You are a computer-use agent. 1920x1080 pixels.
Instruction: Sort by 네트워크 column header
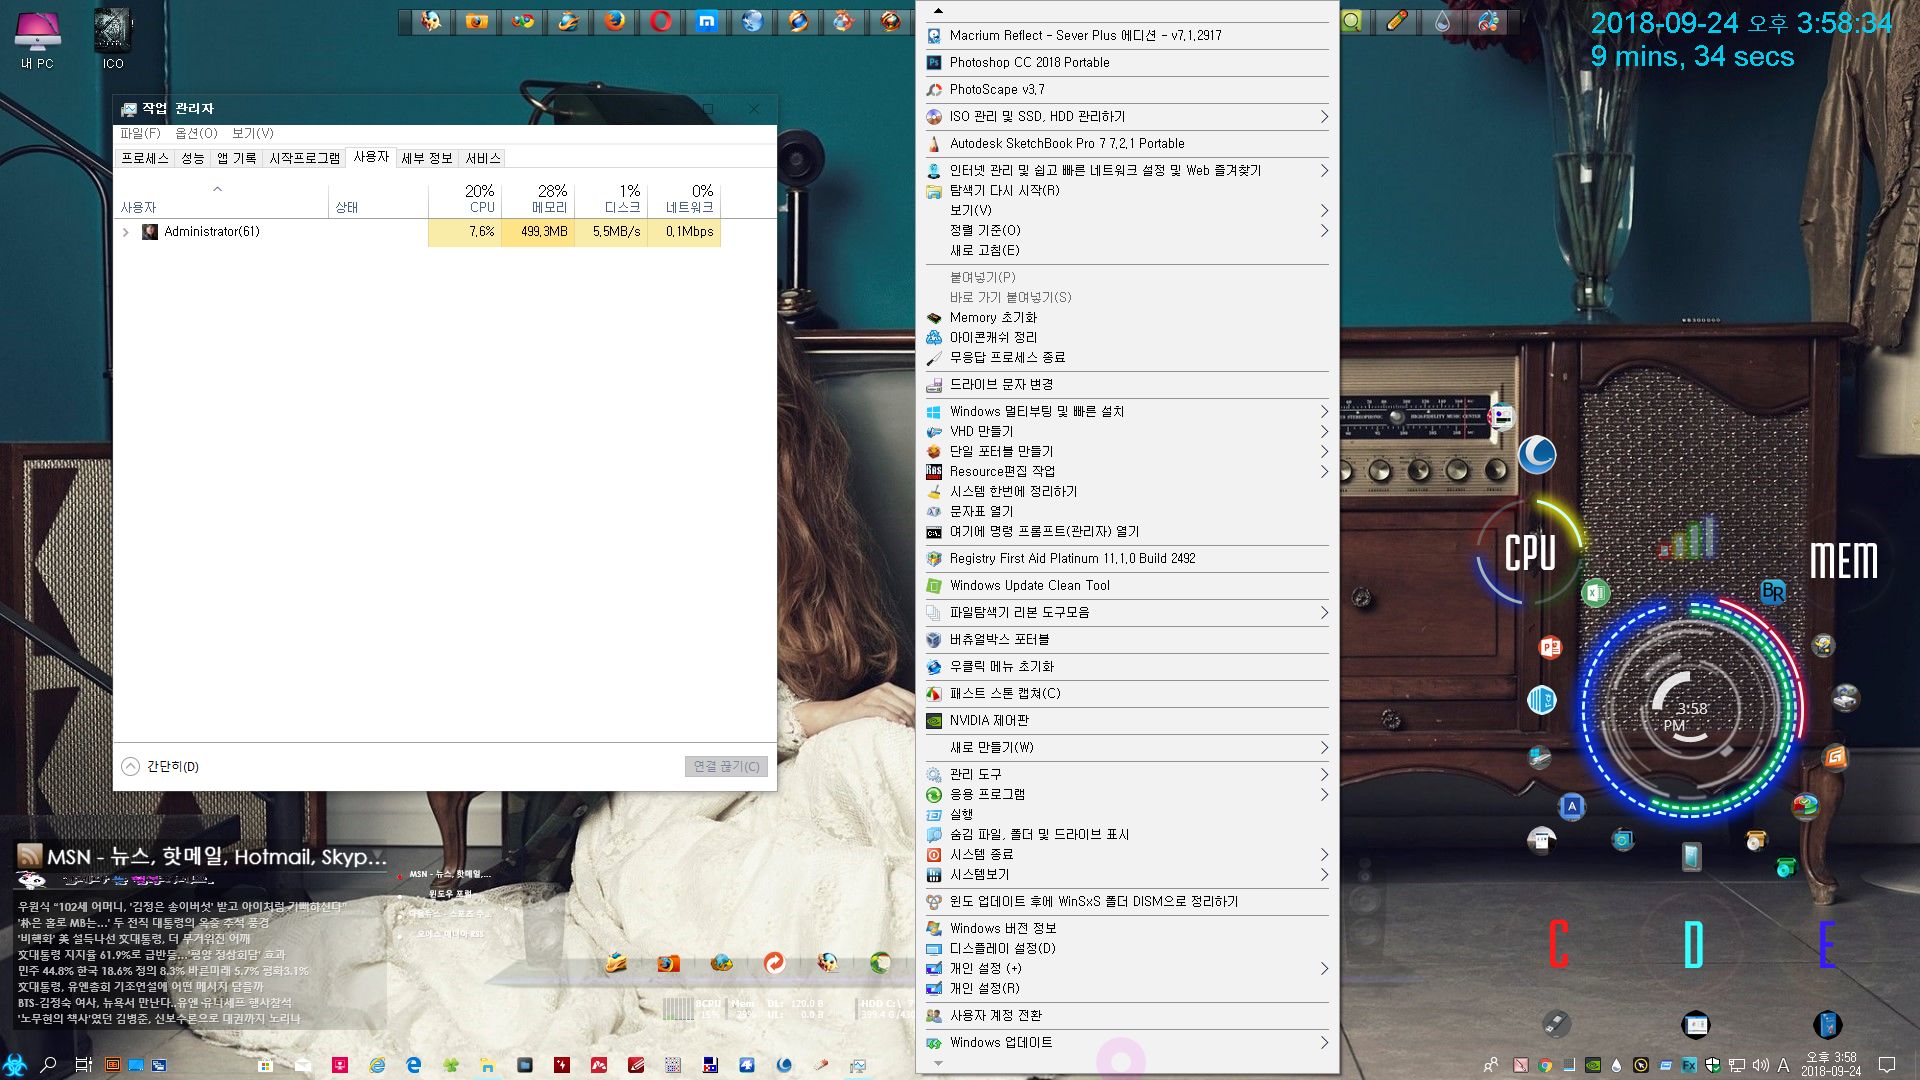pos(684,198)
